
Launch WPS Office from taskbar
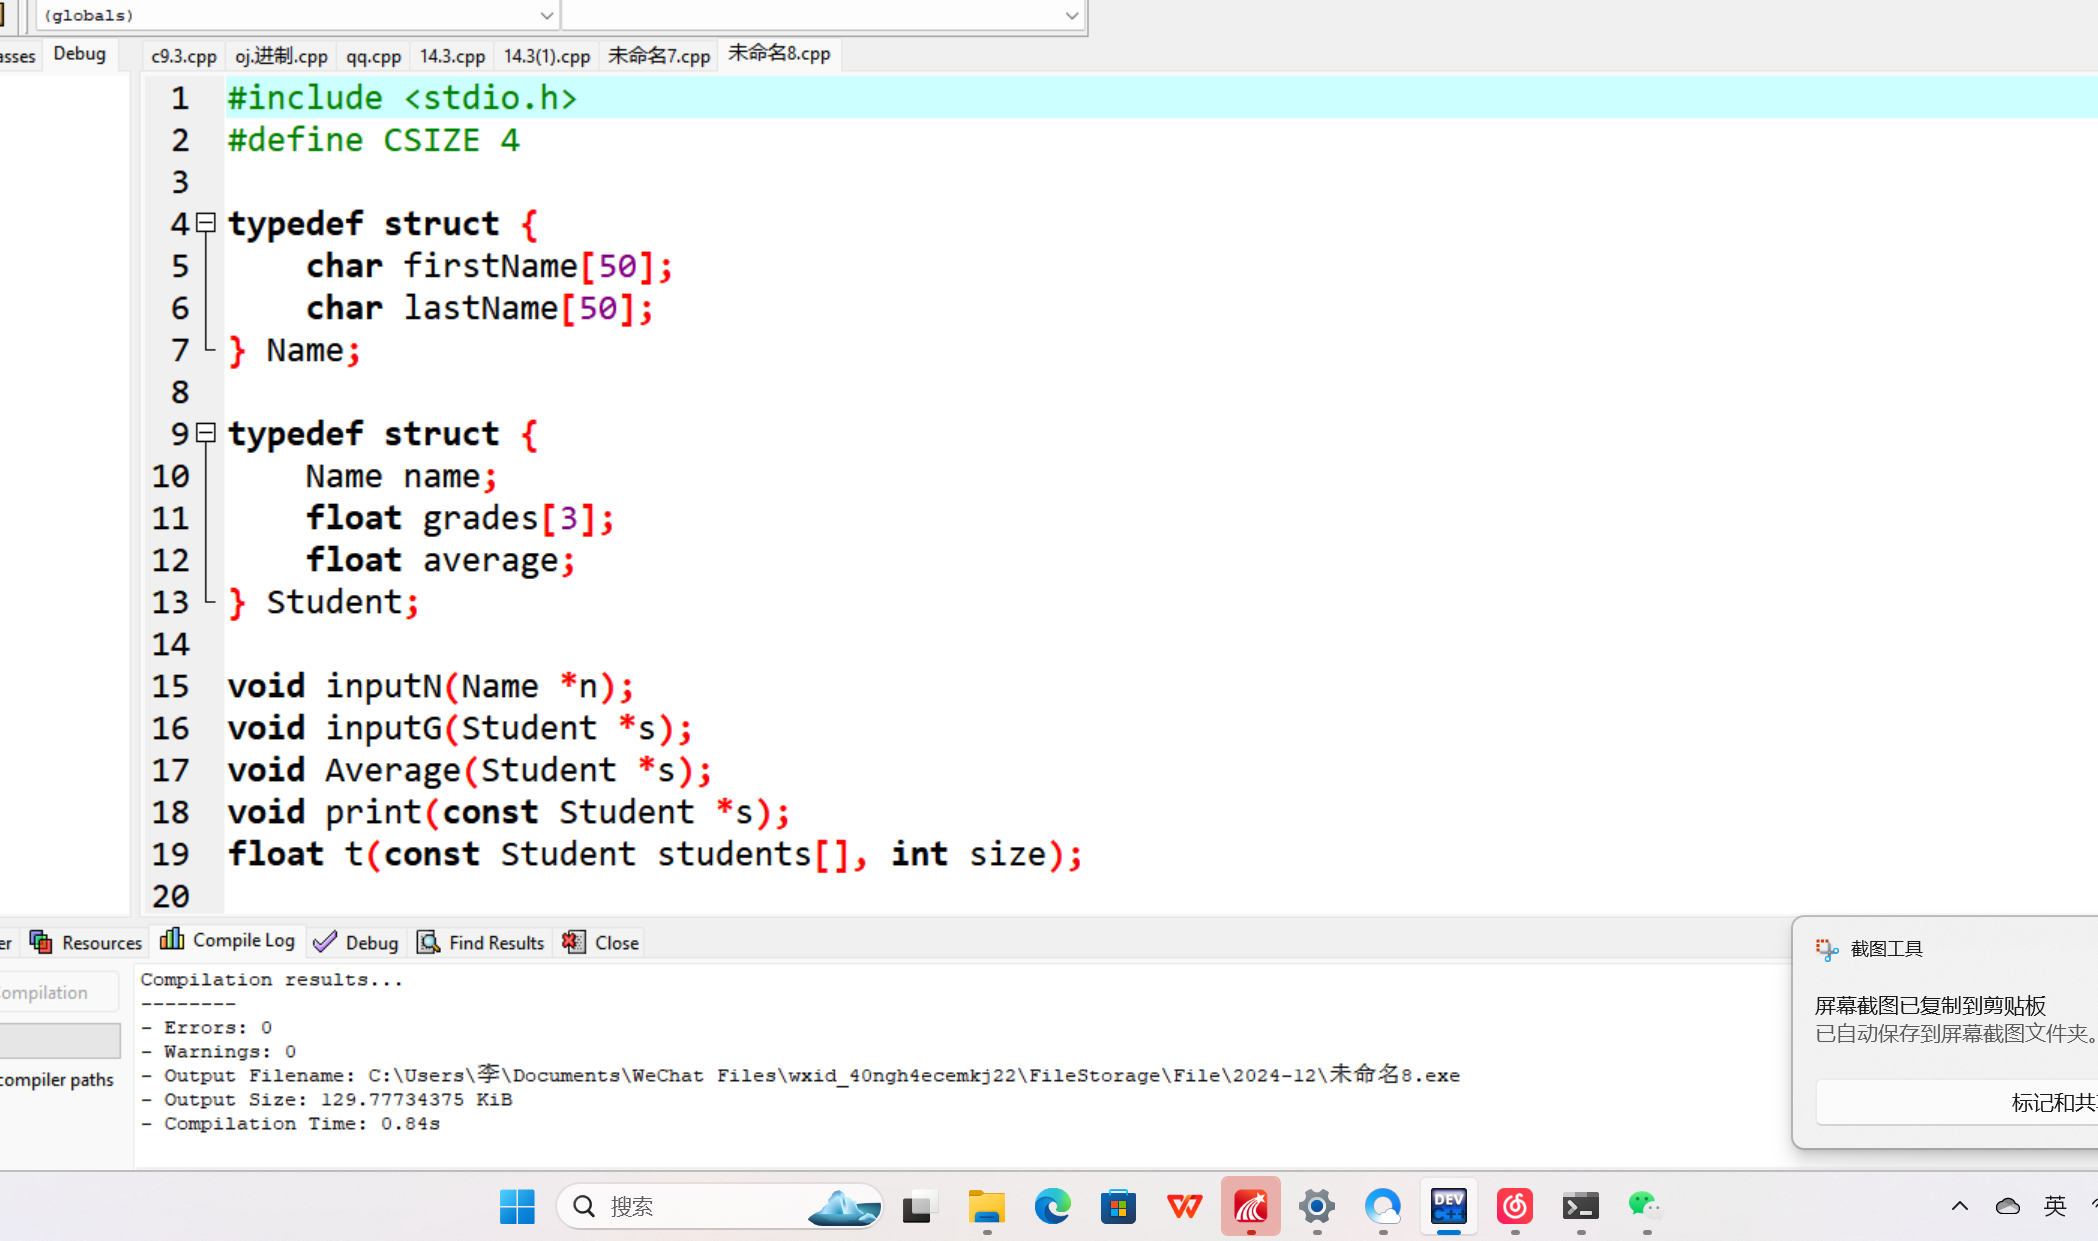pos(1185,1207)
